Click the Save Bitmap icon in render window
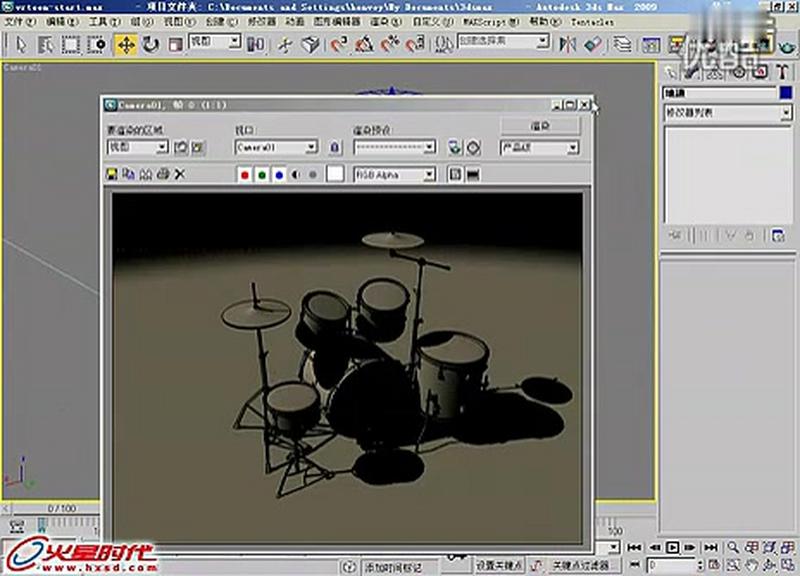 (110, 174)
